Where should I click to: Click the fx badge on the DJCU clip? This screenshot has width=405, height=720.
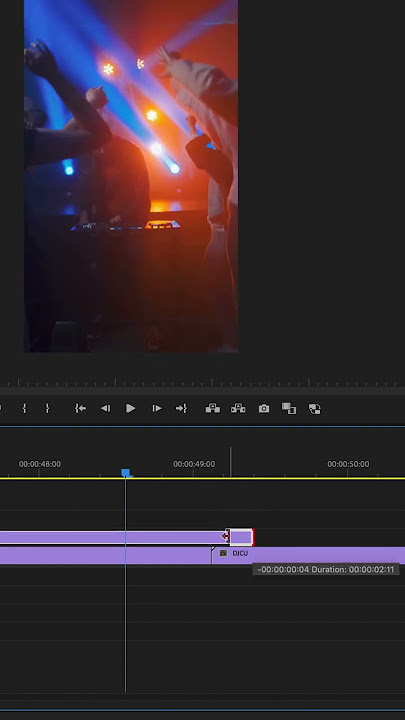(x=223, y=553)
